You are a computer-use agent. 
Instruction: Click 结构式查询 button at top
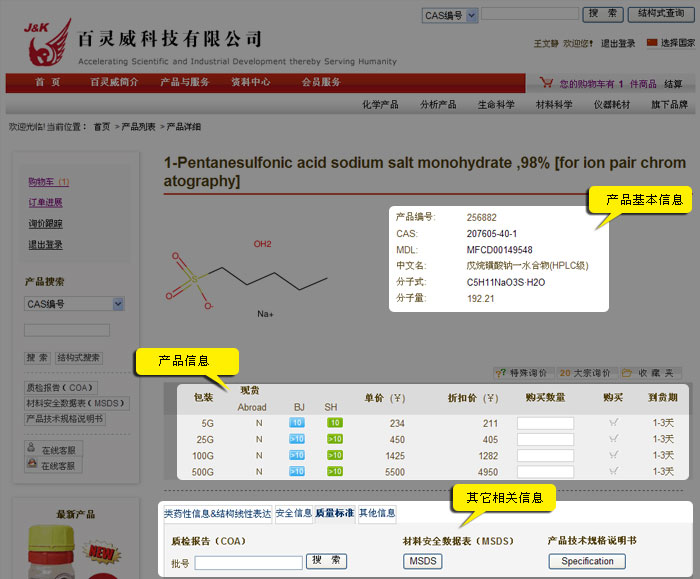[x=661, y=14]
